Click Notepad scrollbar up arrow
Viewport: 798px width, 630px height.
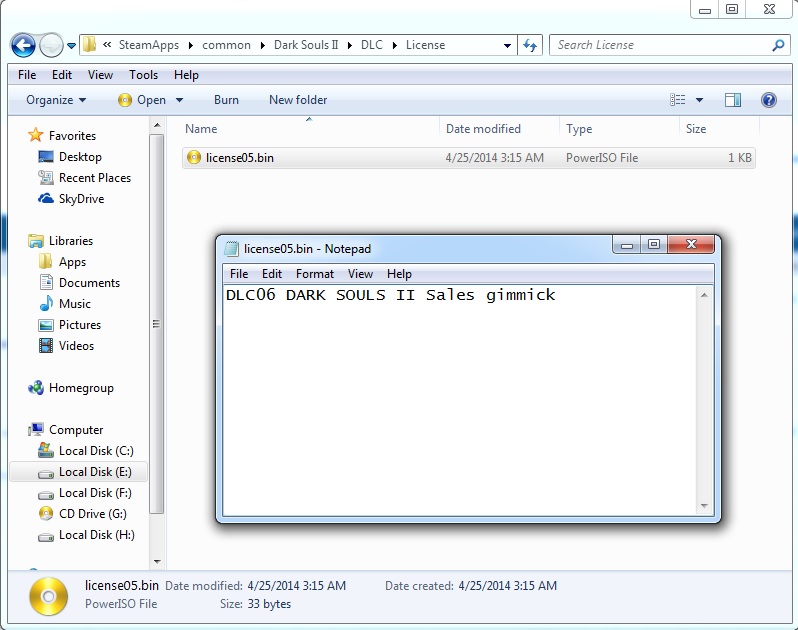(704, 295)
